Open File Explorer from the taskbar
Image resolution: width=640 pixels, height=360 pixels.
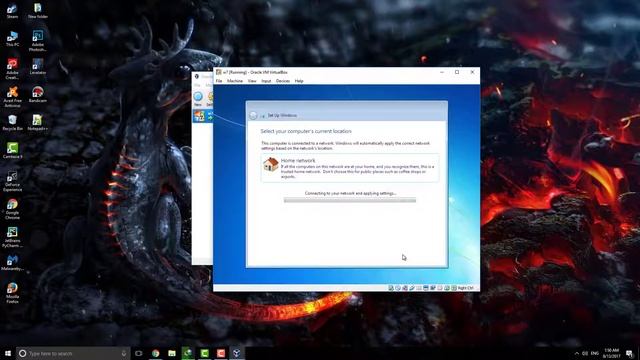172,353
